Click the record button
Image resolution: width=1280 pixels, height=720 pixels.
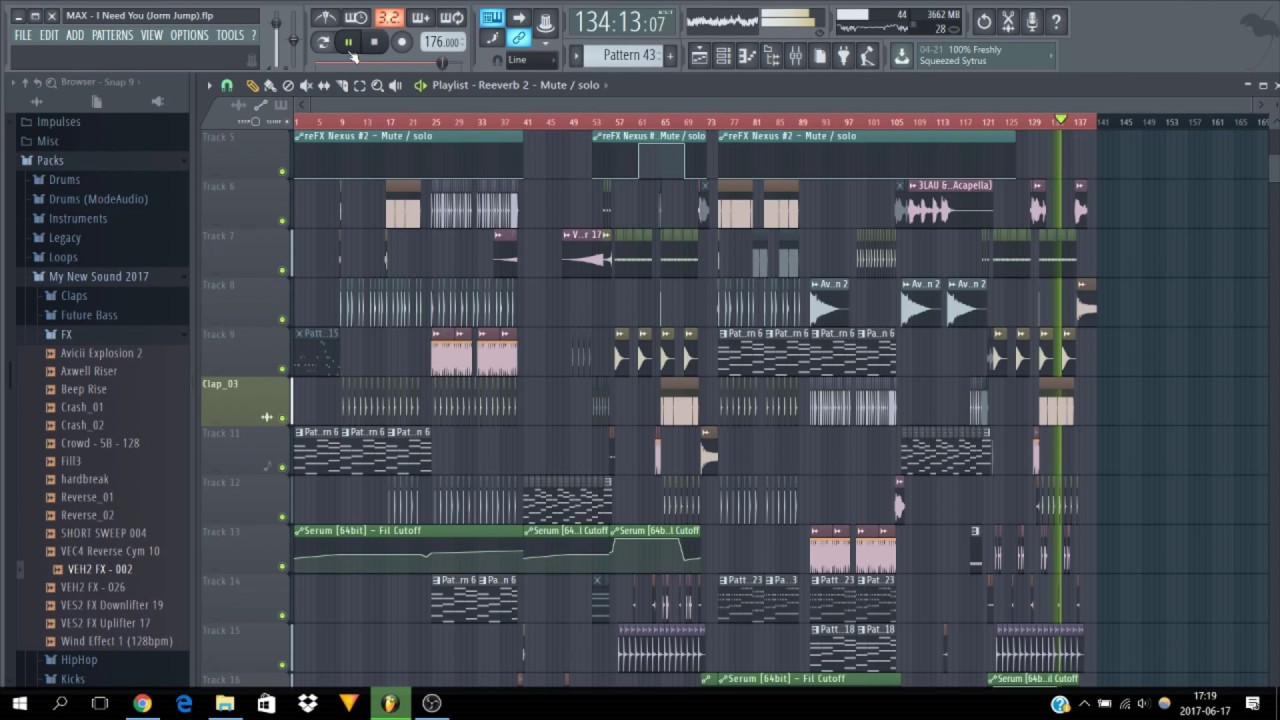pyautogui.click(x=401, y=42)
